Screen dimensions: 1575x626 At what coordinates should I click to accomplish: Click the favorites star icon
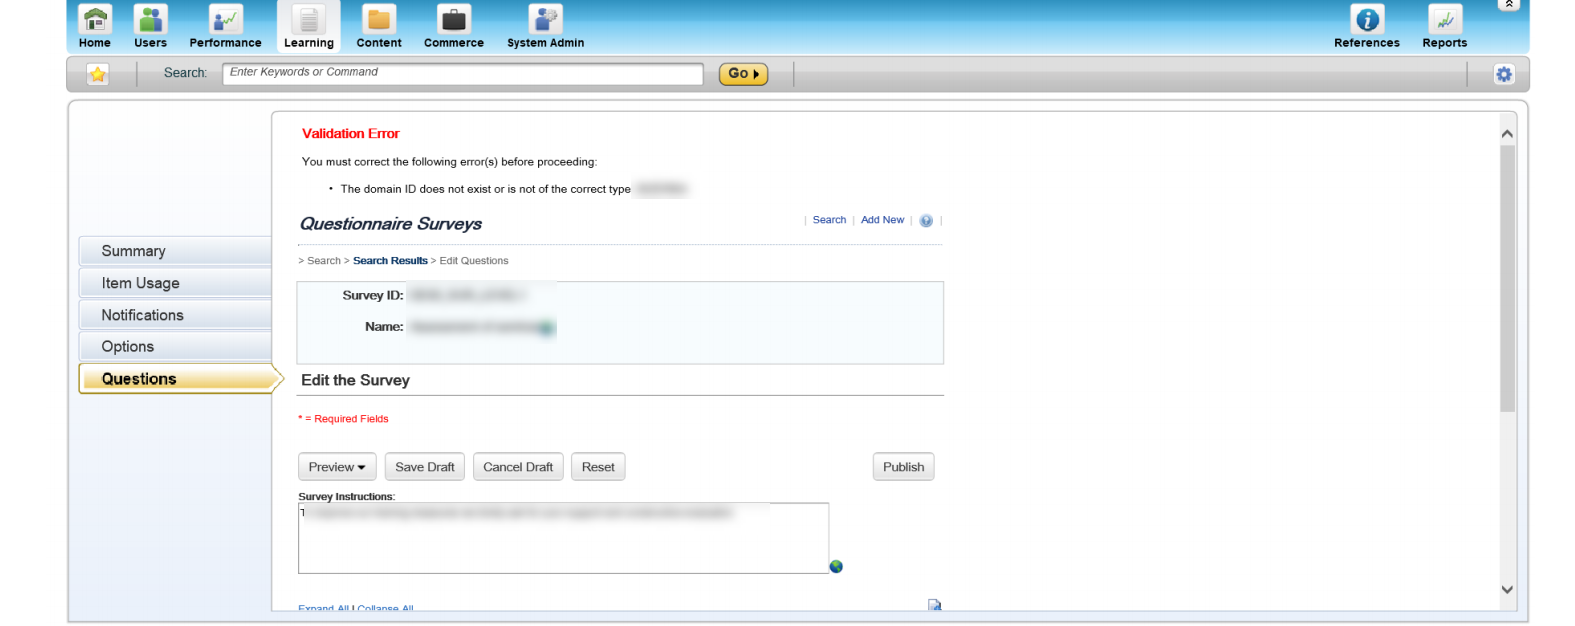point(98,74)
